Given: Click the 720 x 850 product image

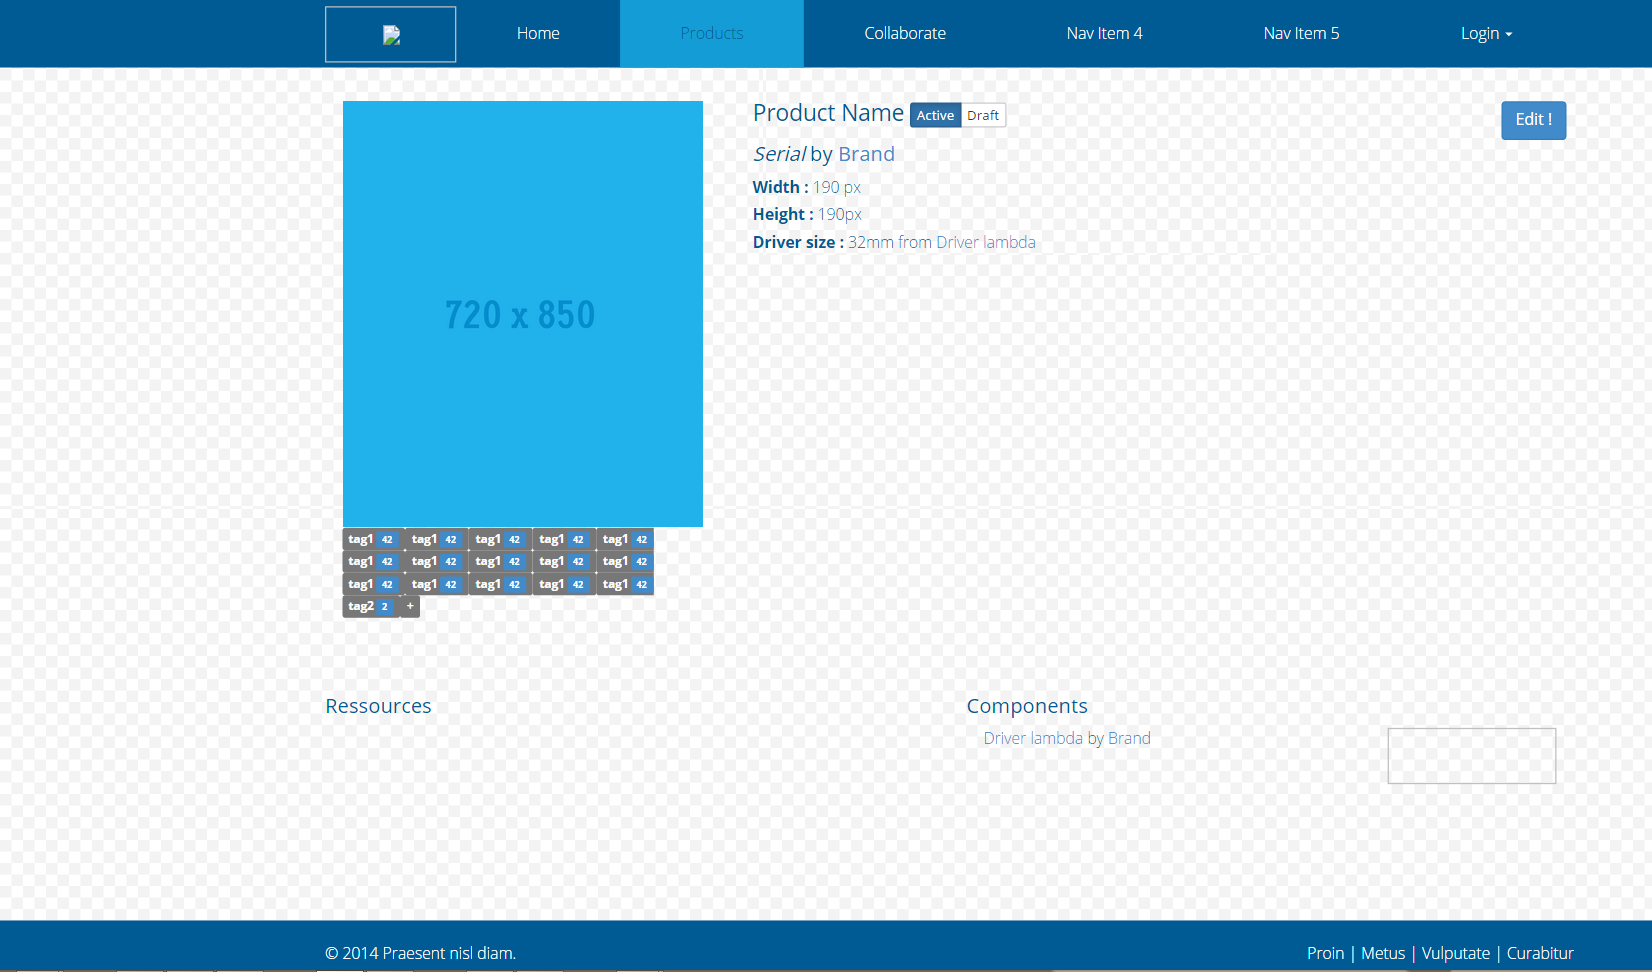Looking at the screenshot, I should pyautogui.click(x=522, y=314).
